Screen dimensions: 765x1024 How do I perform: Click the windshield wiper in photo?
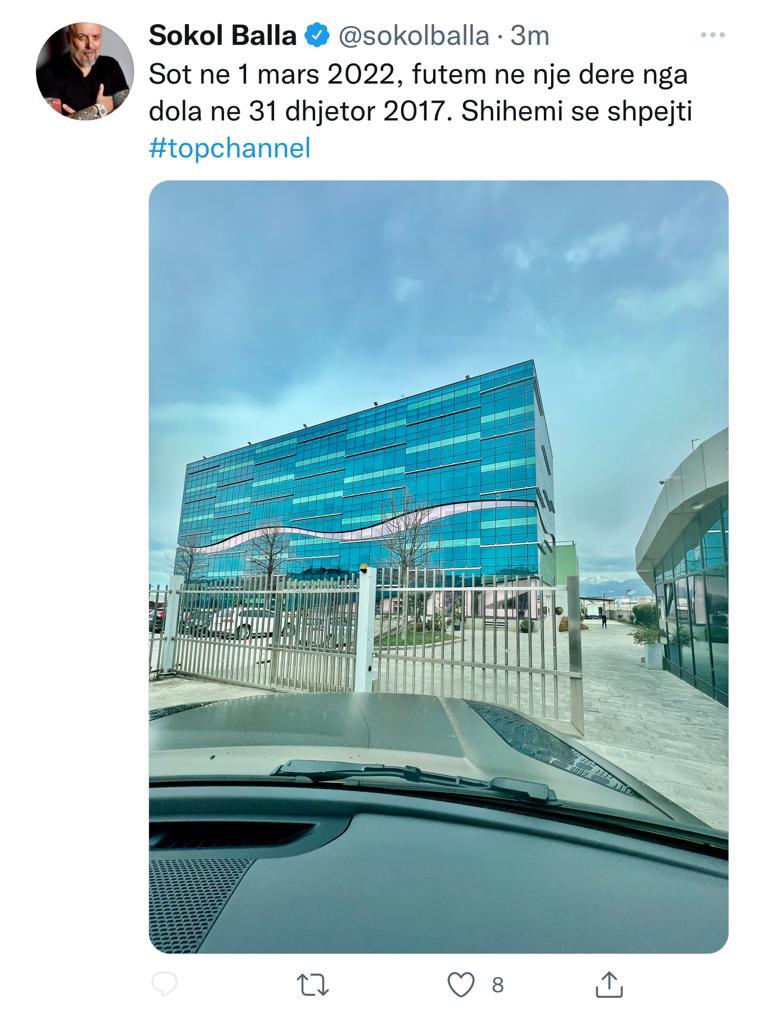point(415,779)
